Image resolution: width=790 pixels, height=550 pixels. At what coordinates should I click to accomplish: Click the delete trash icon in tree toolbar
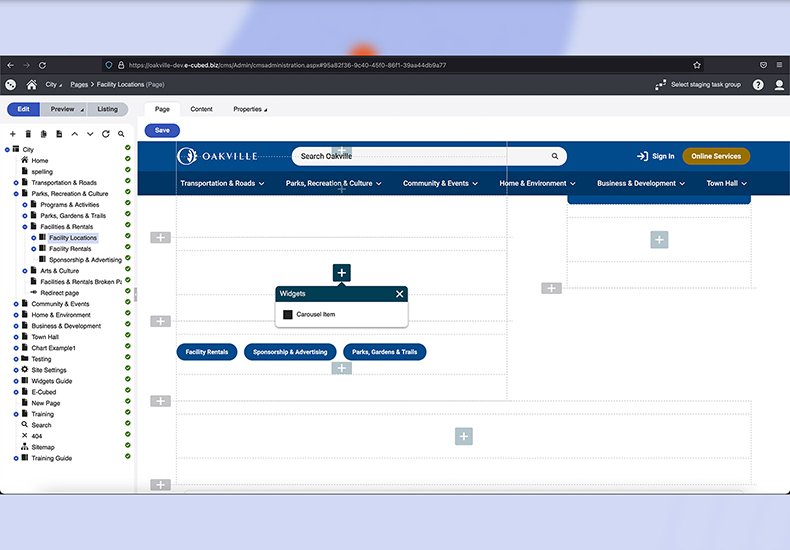pyautogui.click(x=28, y=134)
